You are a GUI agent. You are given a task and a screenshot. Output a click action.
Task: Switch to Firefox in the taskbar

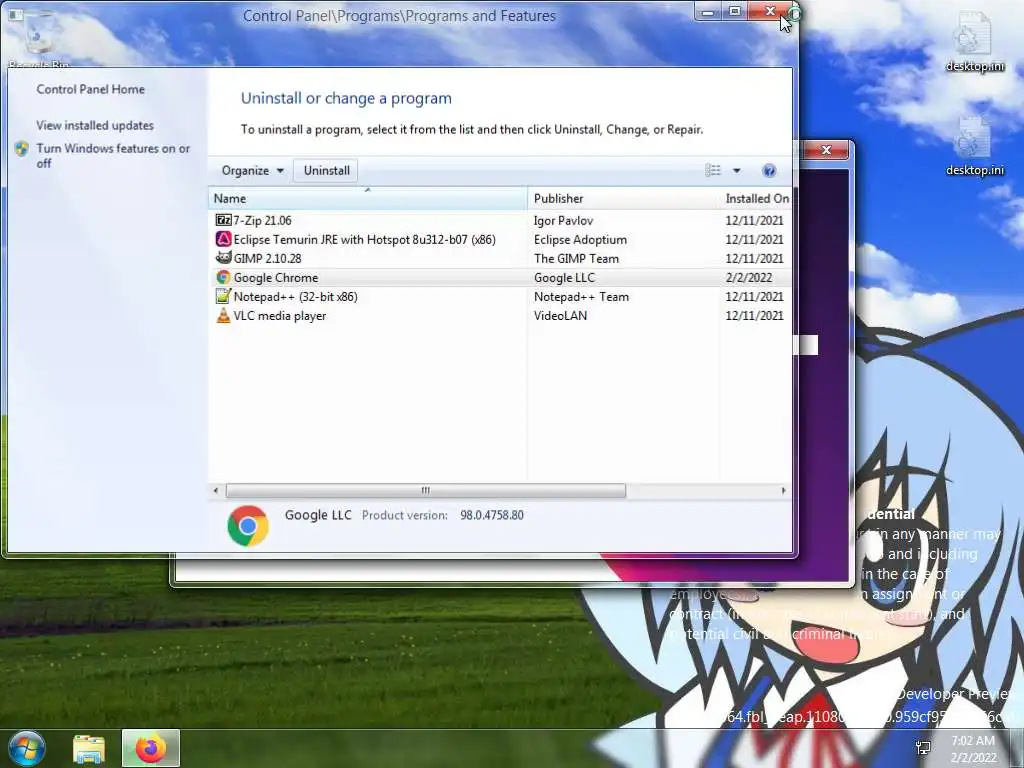point(151,748)
